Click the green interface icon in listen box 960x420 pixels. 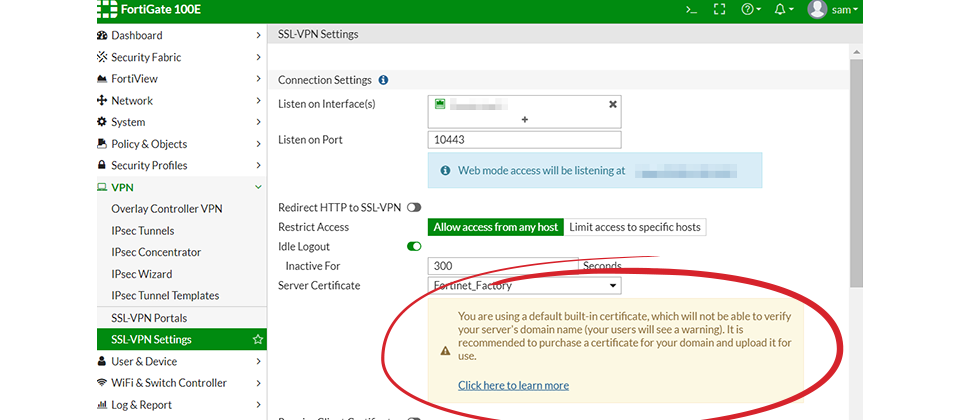[x=440, y=104]
